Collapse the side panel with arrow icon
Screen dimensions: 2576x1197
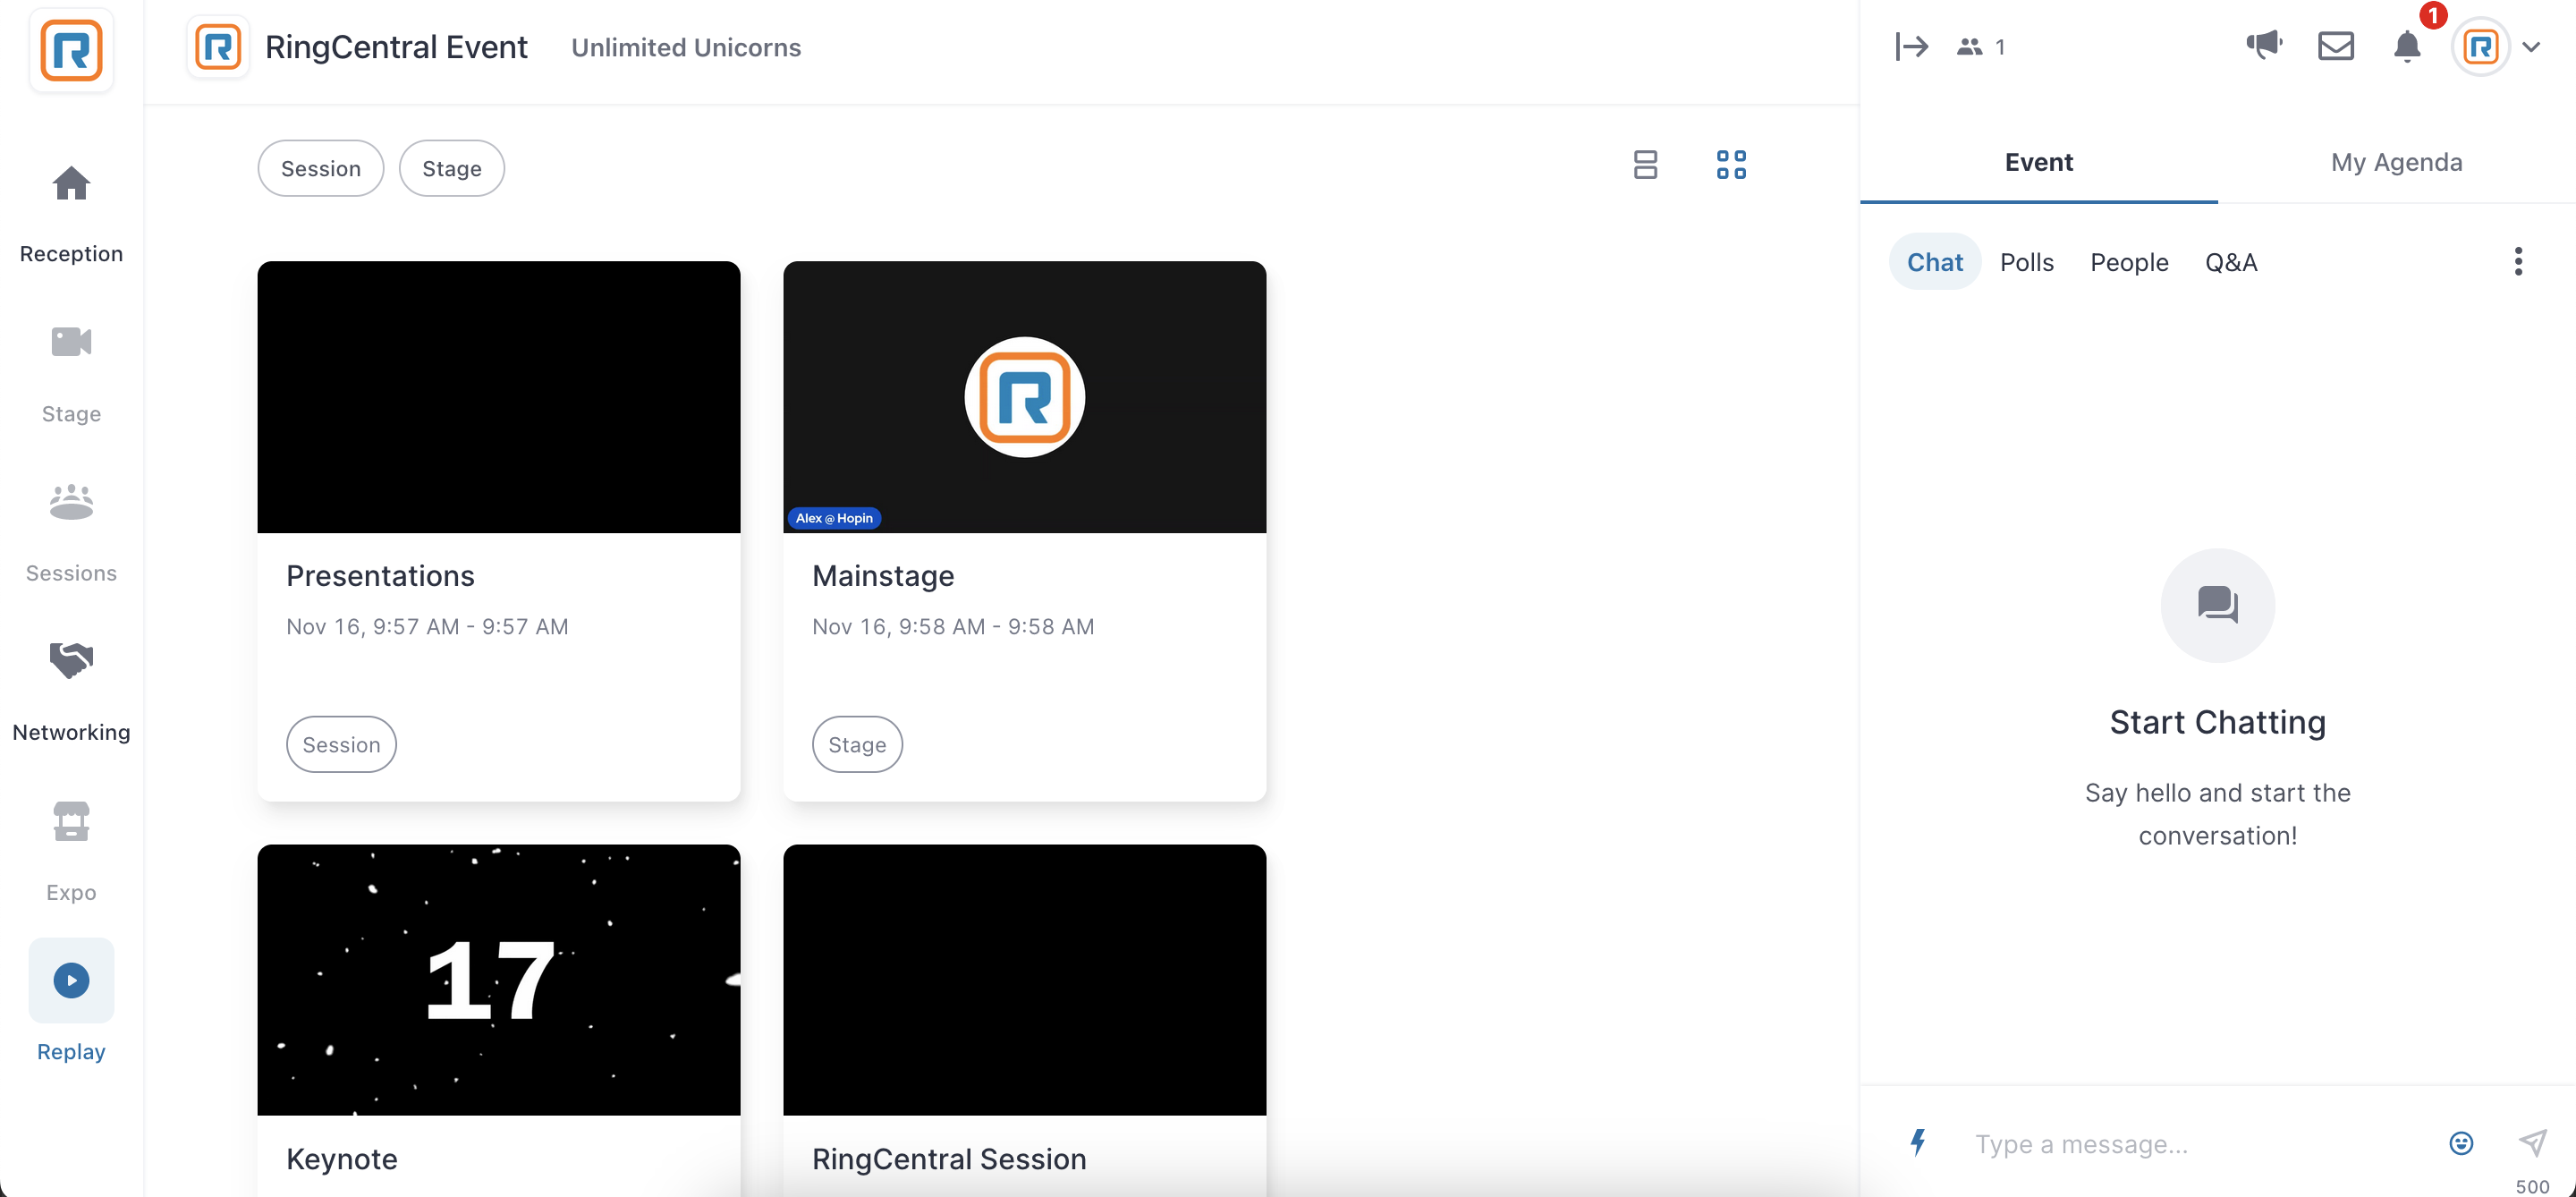[x=1911, y=46]
